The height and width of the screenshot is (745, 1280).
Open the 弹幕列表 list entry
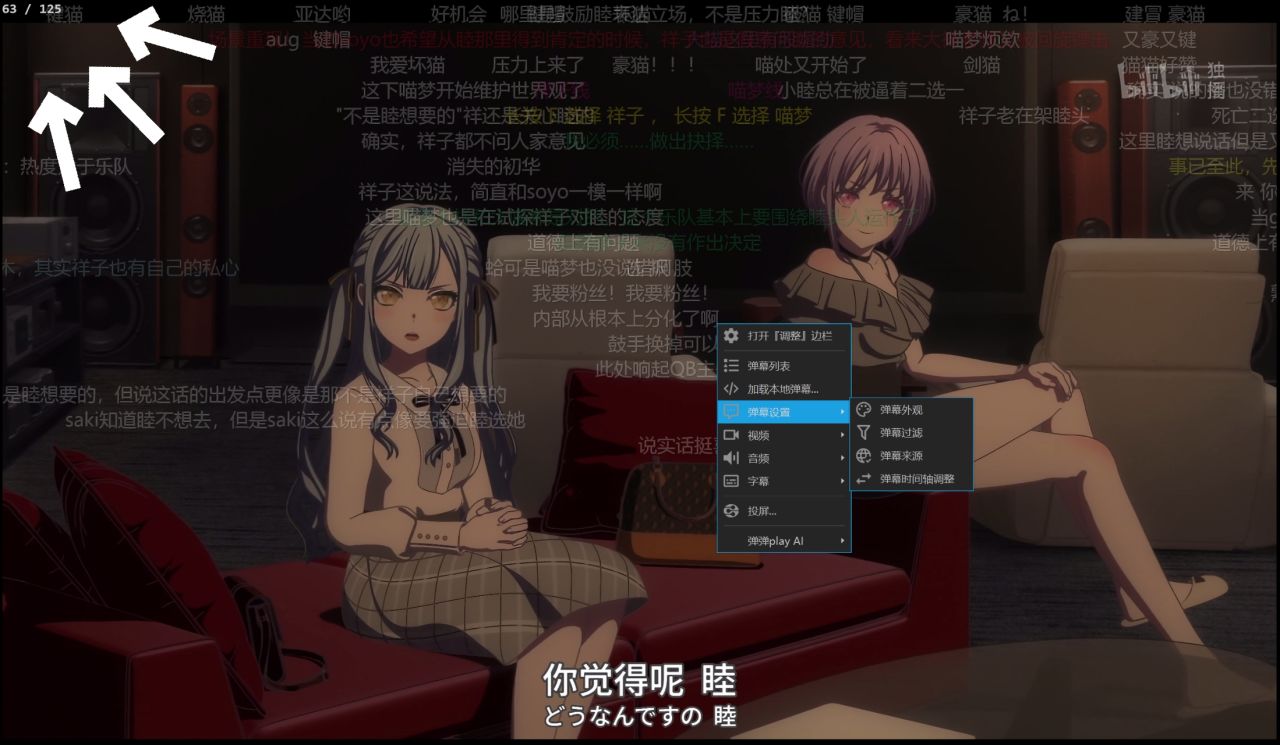coord(784,366)
